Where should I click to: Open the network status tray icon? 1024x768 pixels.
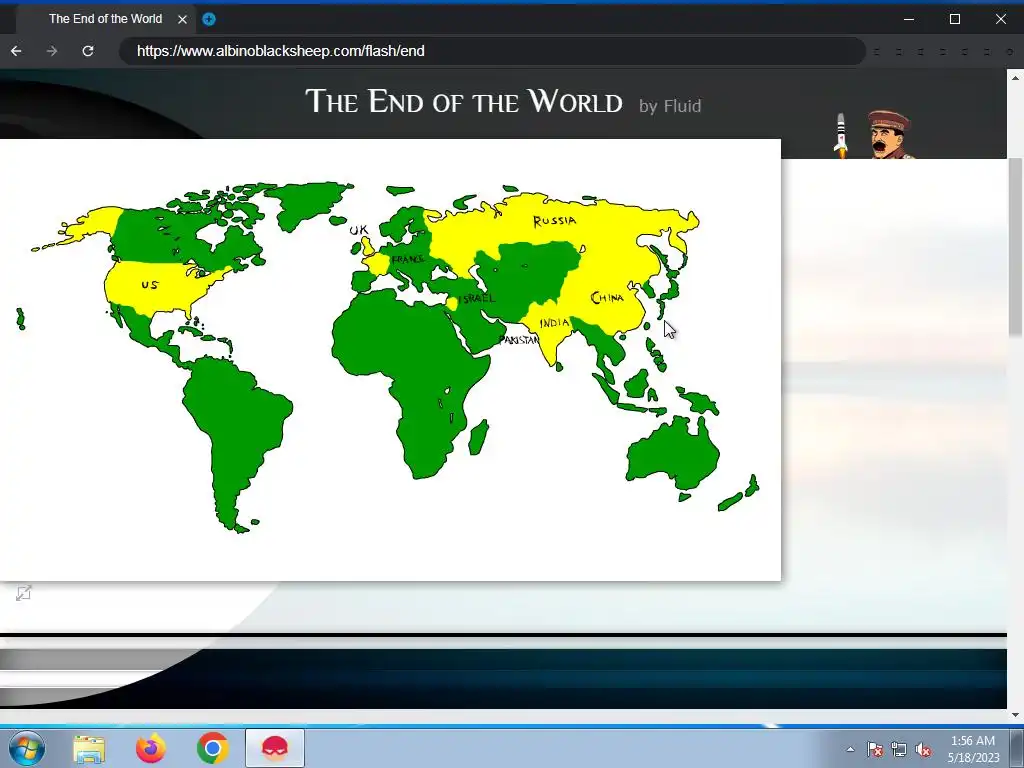[899, 749]
